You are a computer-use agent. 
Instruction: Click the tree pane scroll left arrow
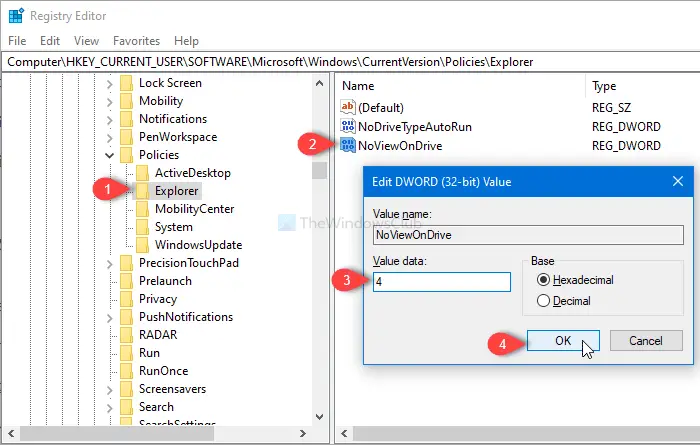(x=11, y=433)
